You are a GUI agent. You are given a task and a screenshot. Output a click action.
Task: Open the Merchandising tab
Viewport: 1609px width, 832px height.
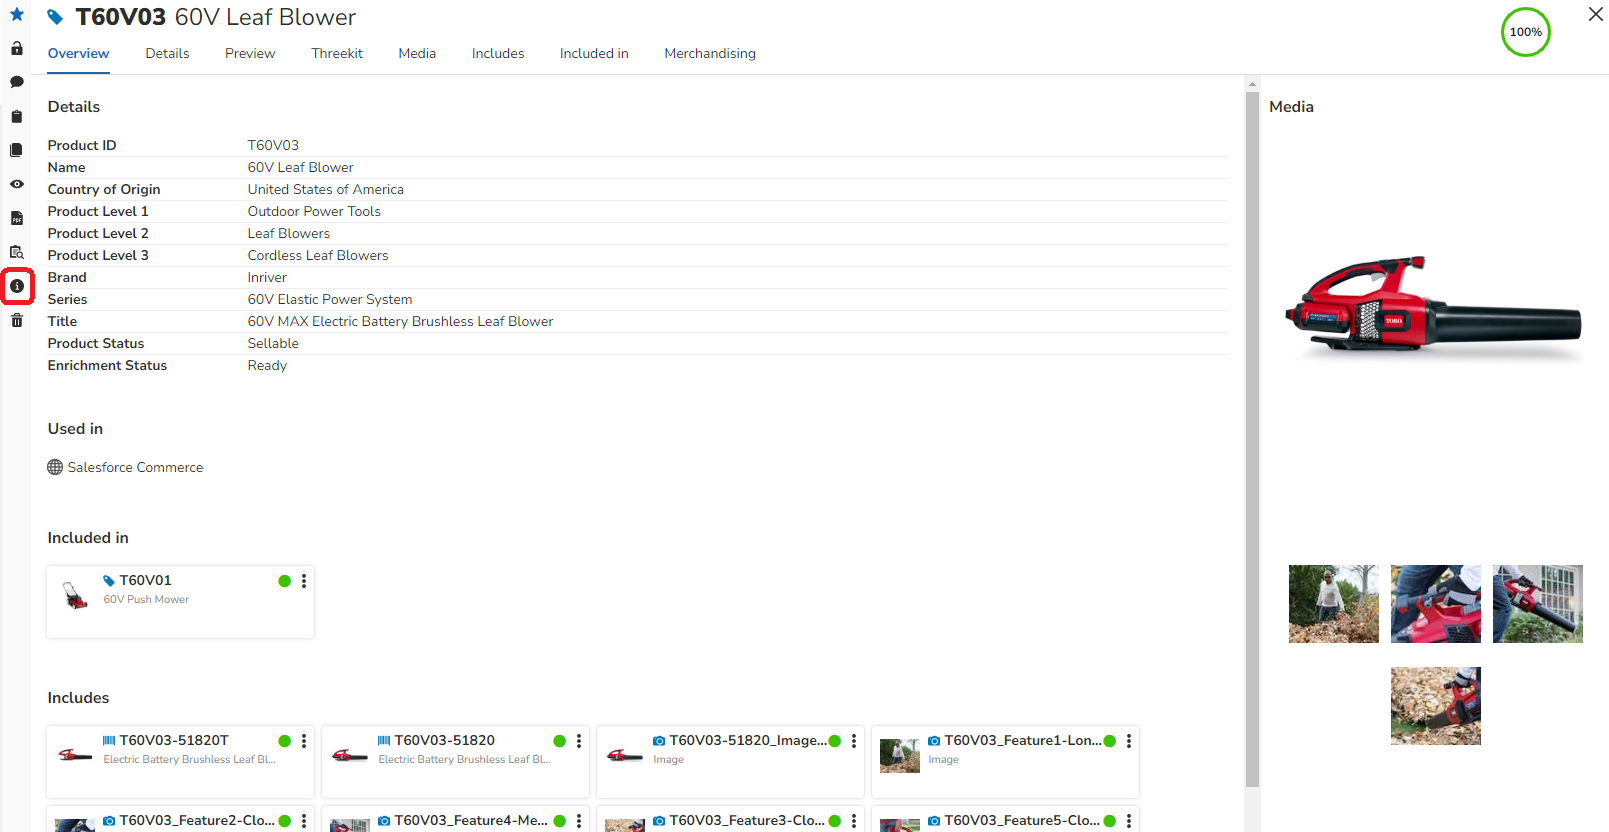pos(709,54)
